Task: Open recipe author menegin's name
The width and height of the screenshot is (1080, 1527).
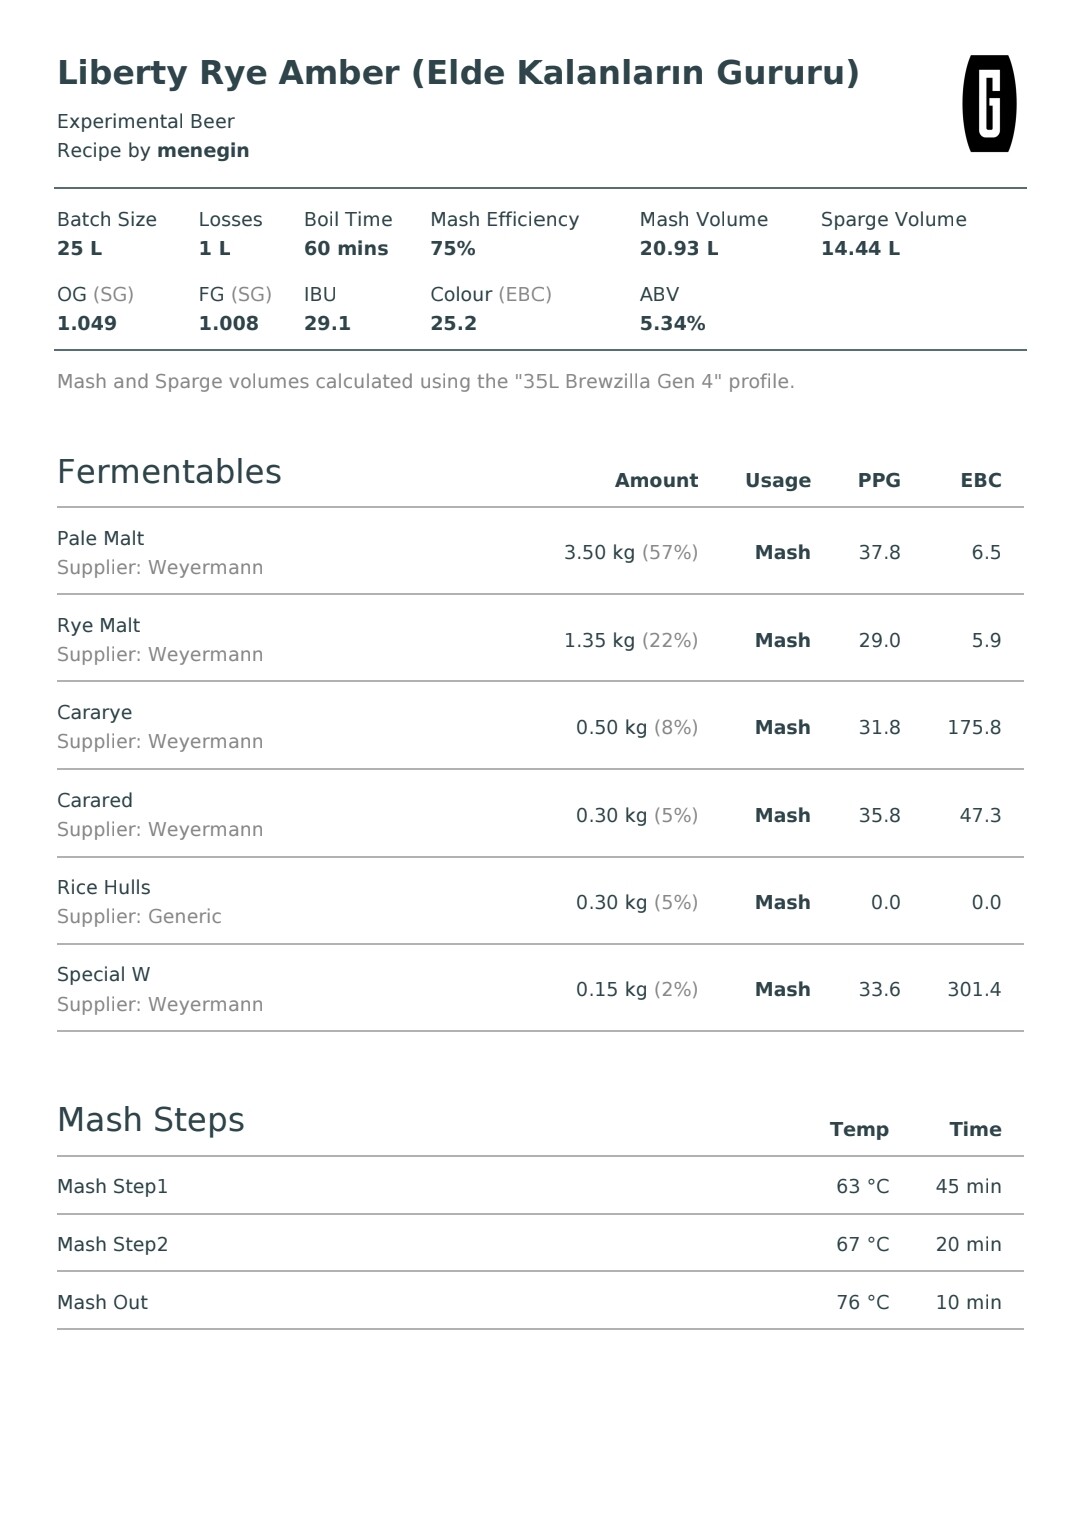Action: (x=203, y=151)
